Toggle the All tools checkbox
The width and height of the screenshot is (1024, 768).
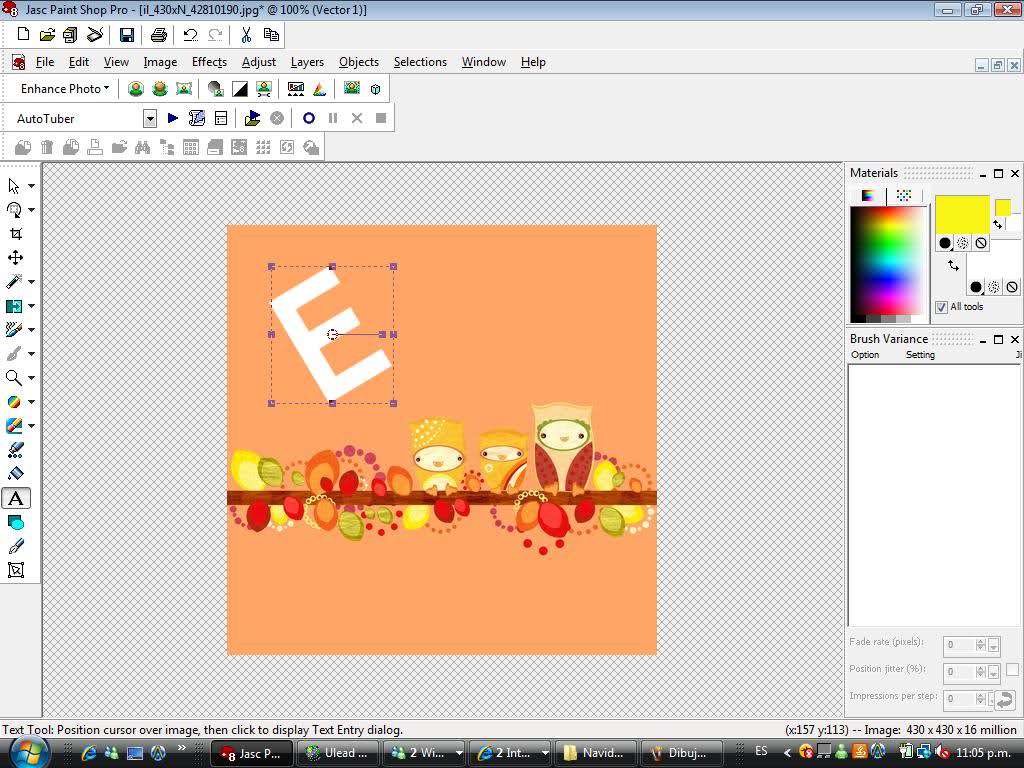(x=941, y=307)
